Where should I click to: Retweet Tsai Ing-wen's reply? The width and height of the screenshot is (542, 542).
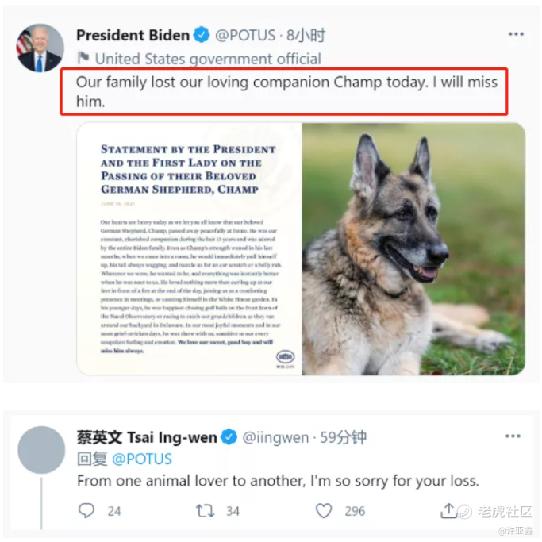[205, 511]
